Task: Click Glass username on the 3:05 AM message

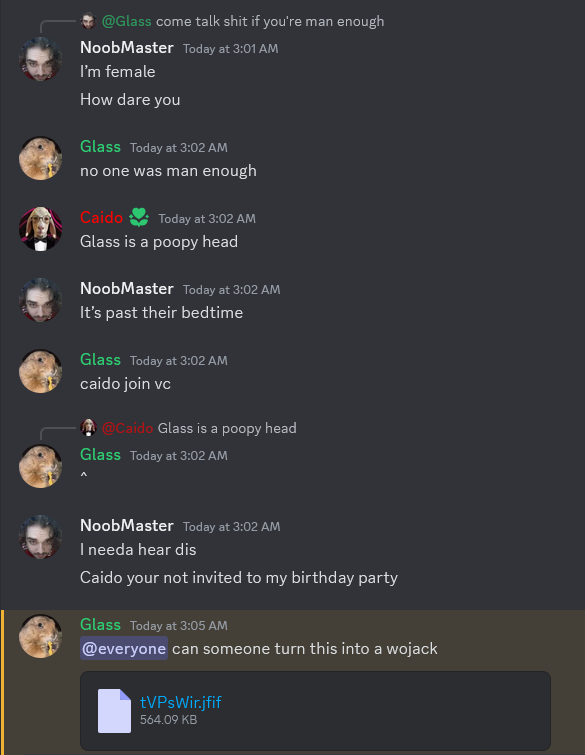Action: point(100,625)
